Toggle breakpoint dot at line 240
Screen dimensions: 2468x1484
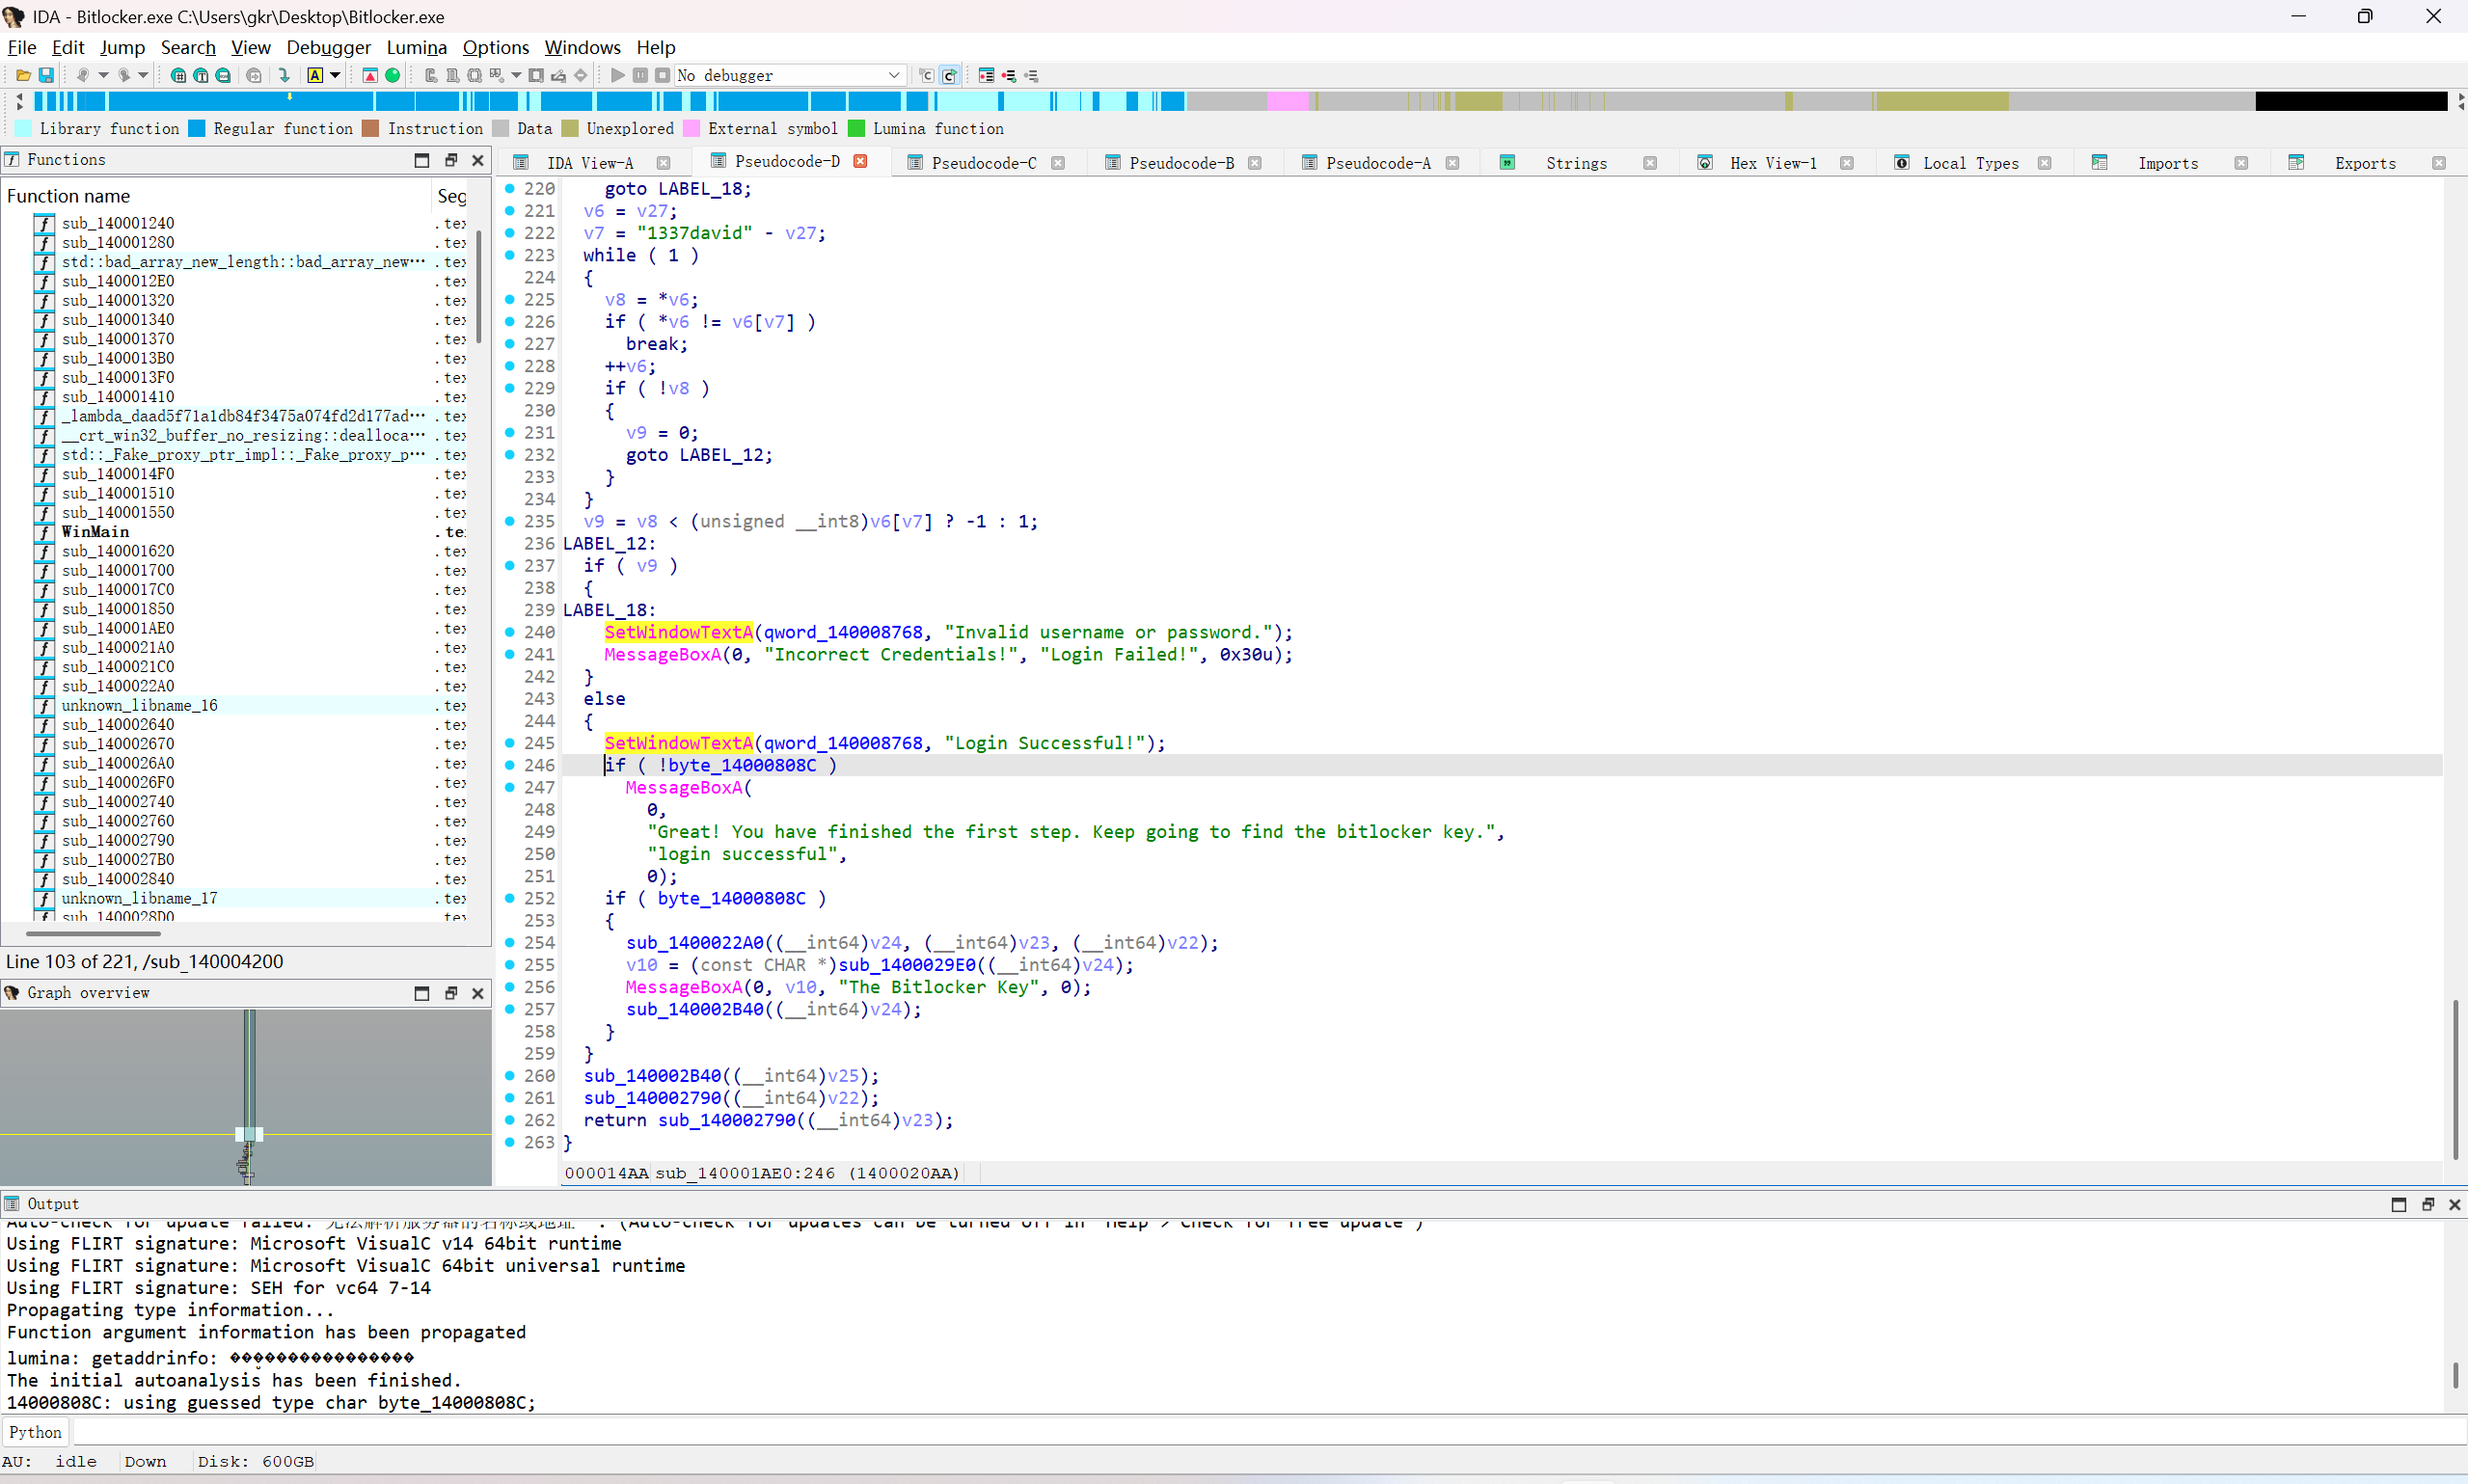510,632
